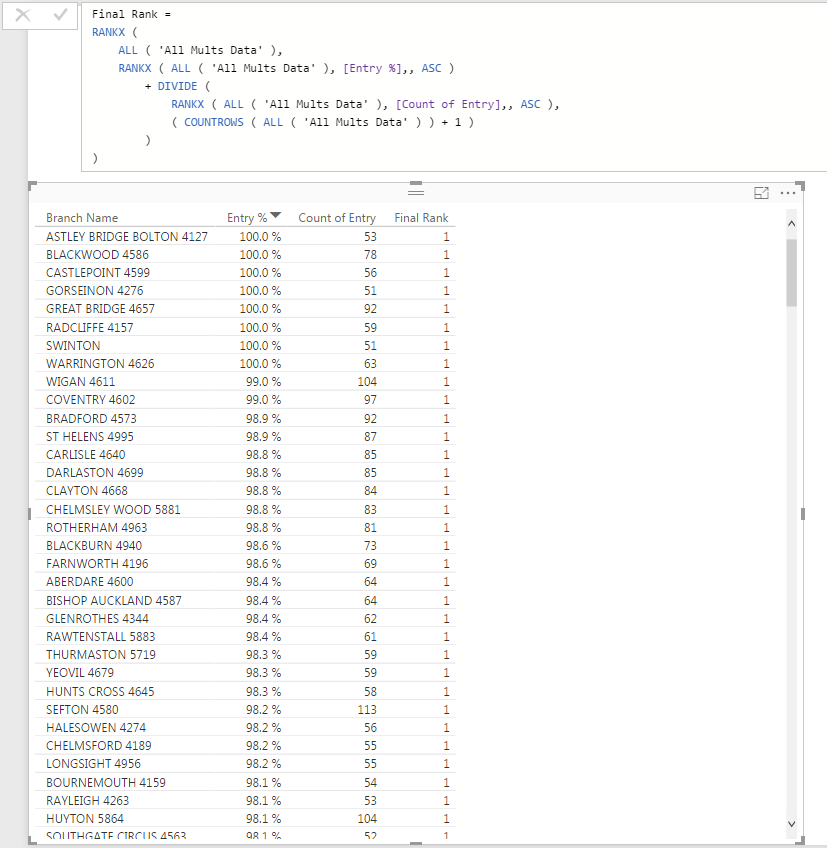Select the BLACKWOOD 4586 row
The width and height of the screenshot is (827, 848).
click(245, 254)
